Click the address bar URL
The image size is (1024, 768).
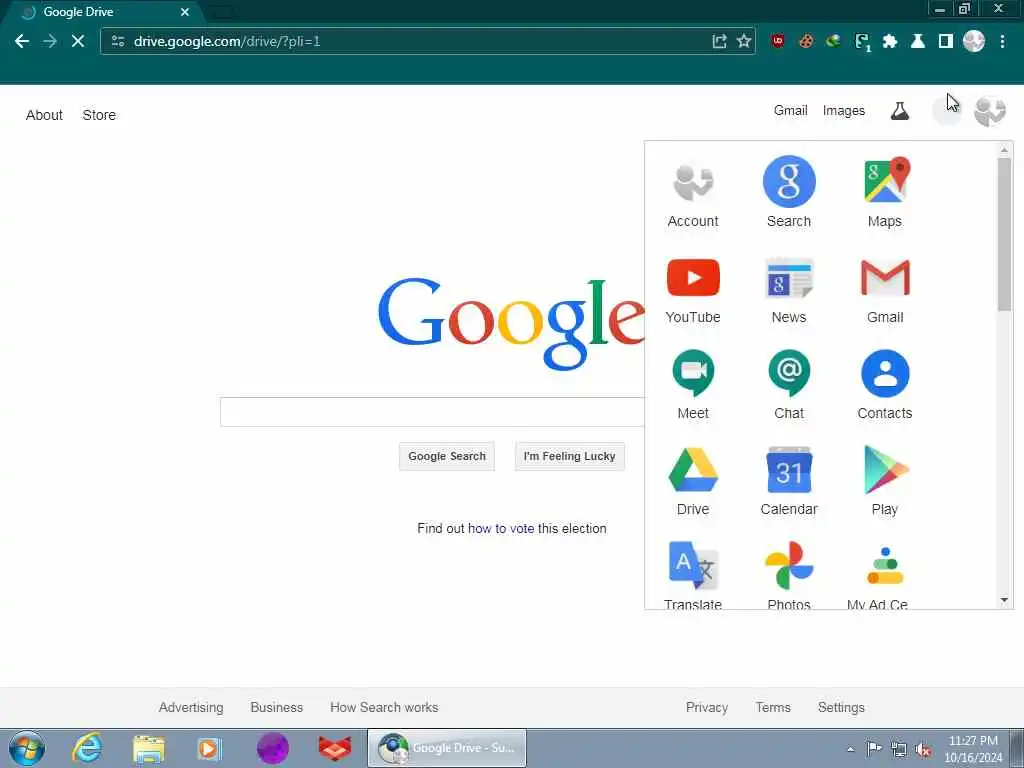click(227, 41)
